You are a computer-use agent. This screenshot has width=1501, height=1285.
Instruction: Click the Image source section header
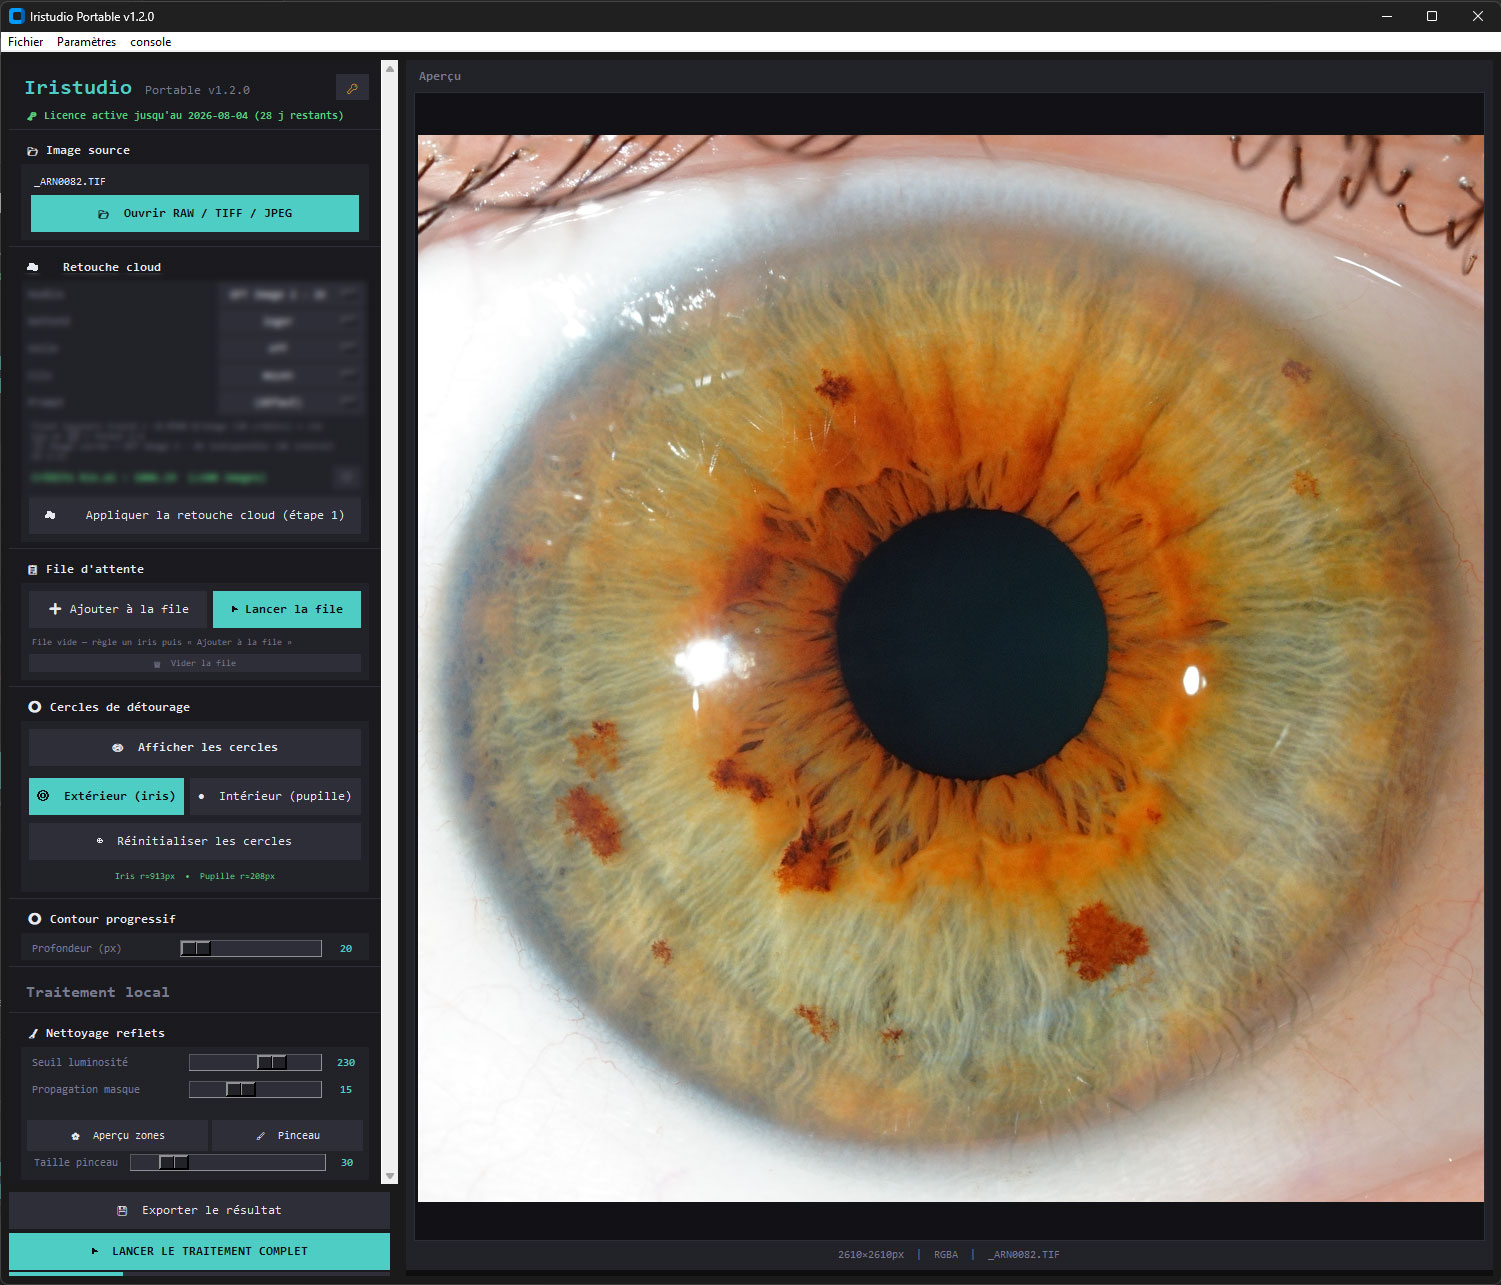coord(88,150)
